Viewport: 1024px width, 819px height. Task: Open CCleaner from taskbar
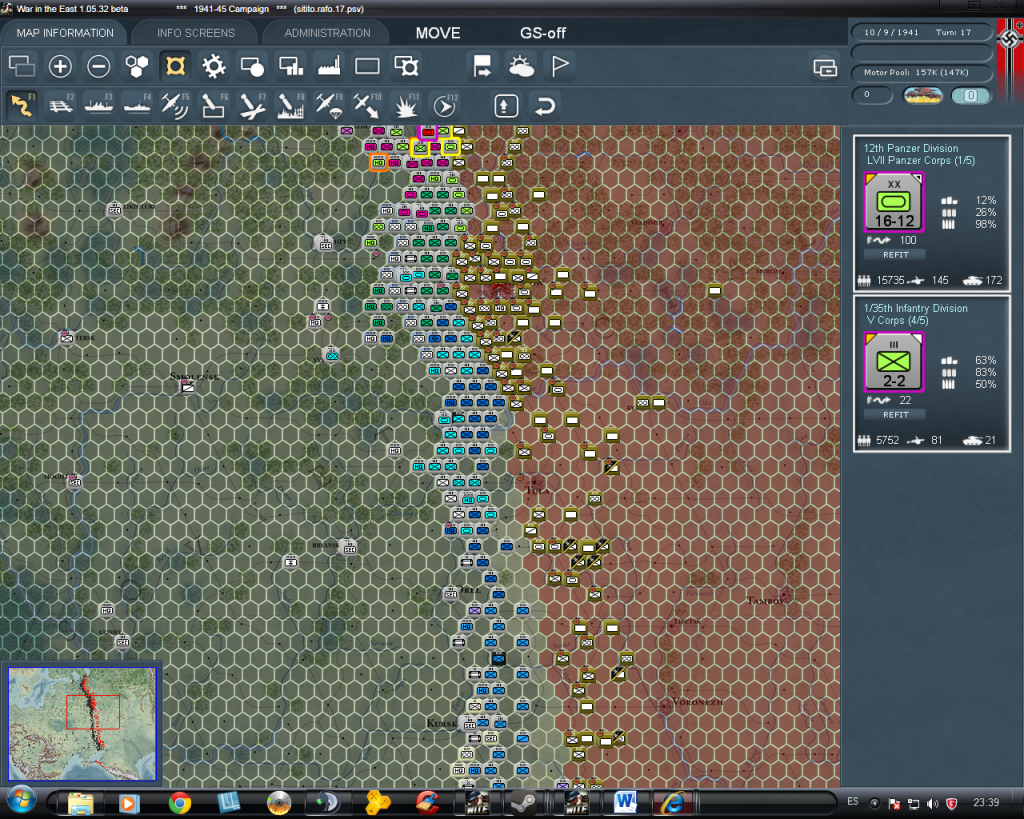pos(427,803)
